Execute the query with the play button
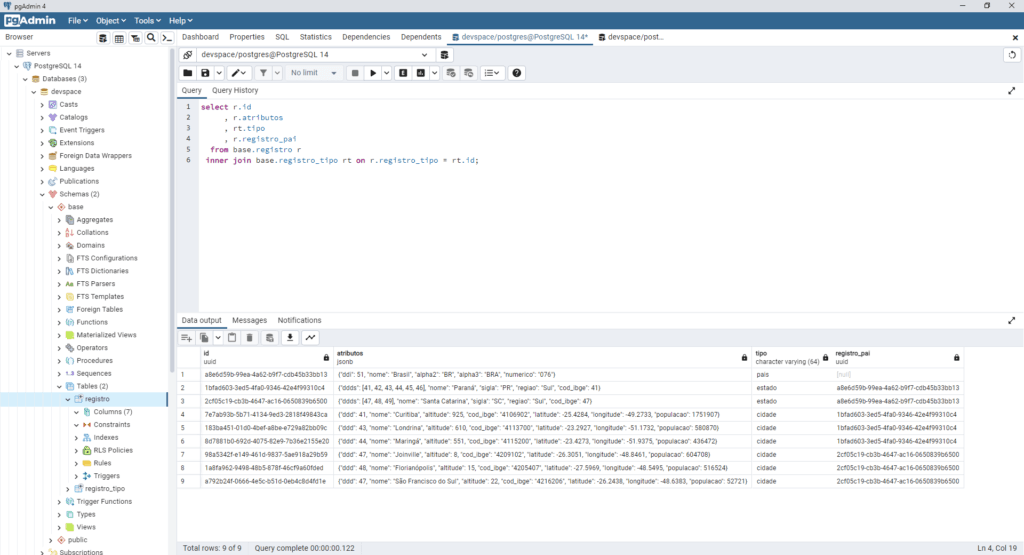 pyautogui.click(x=373, y=73)
